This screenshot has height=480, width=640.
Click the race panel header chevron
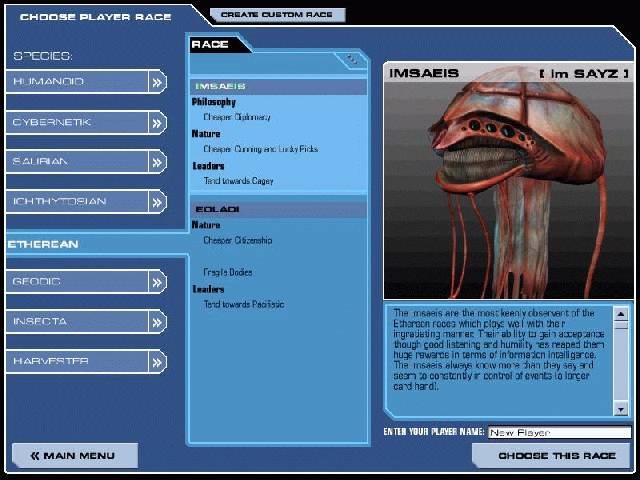point(352,59)
